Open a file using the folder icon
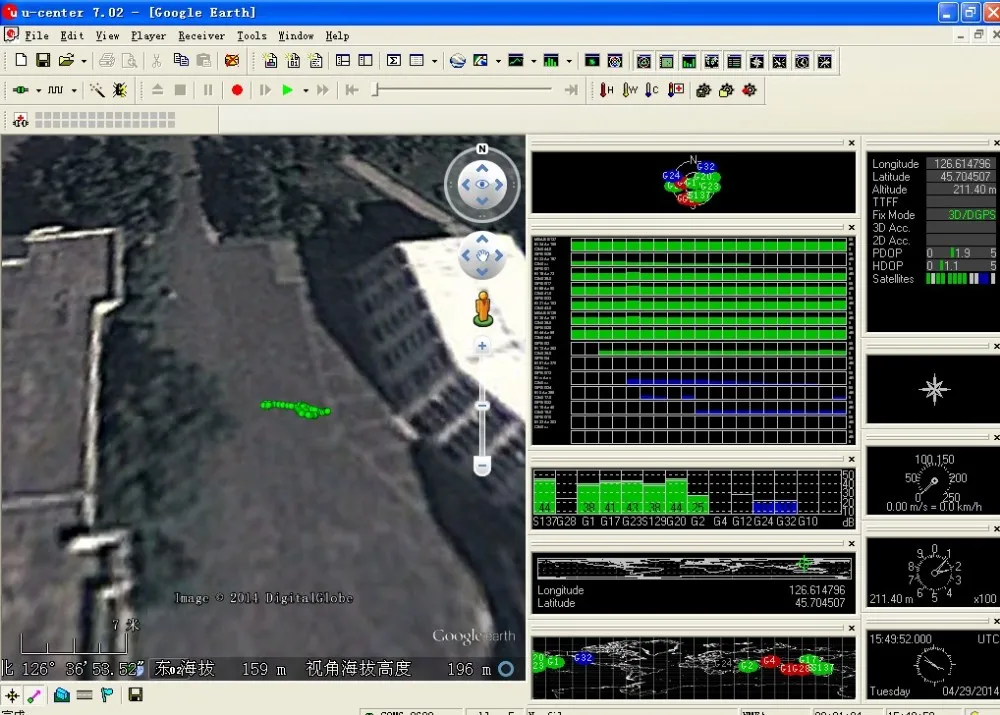Screen dimensions: 1000x715 [x=66, y=61]
